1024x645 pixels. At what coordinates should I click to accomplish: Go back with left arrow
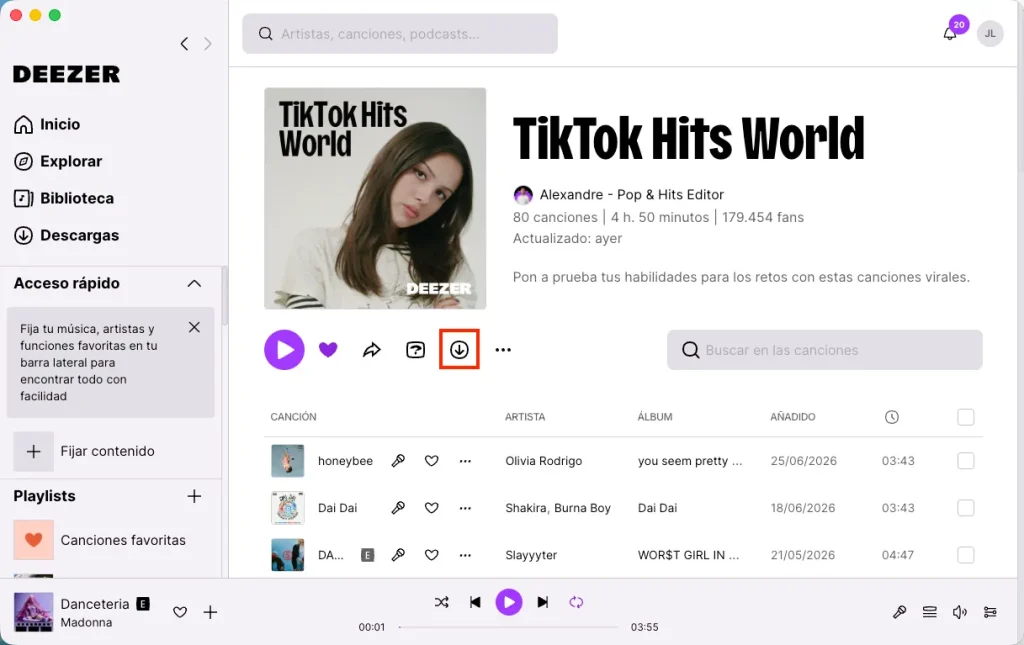pyautogui.click(x=184, y=44)
